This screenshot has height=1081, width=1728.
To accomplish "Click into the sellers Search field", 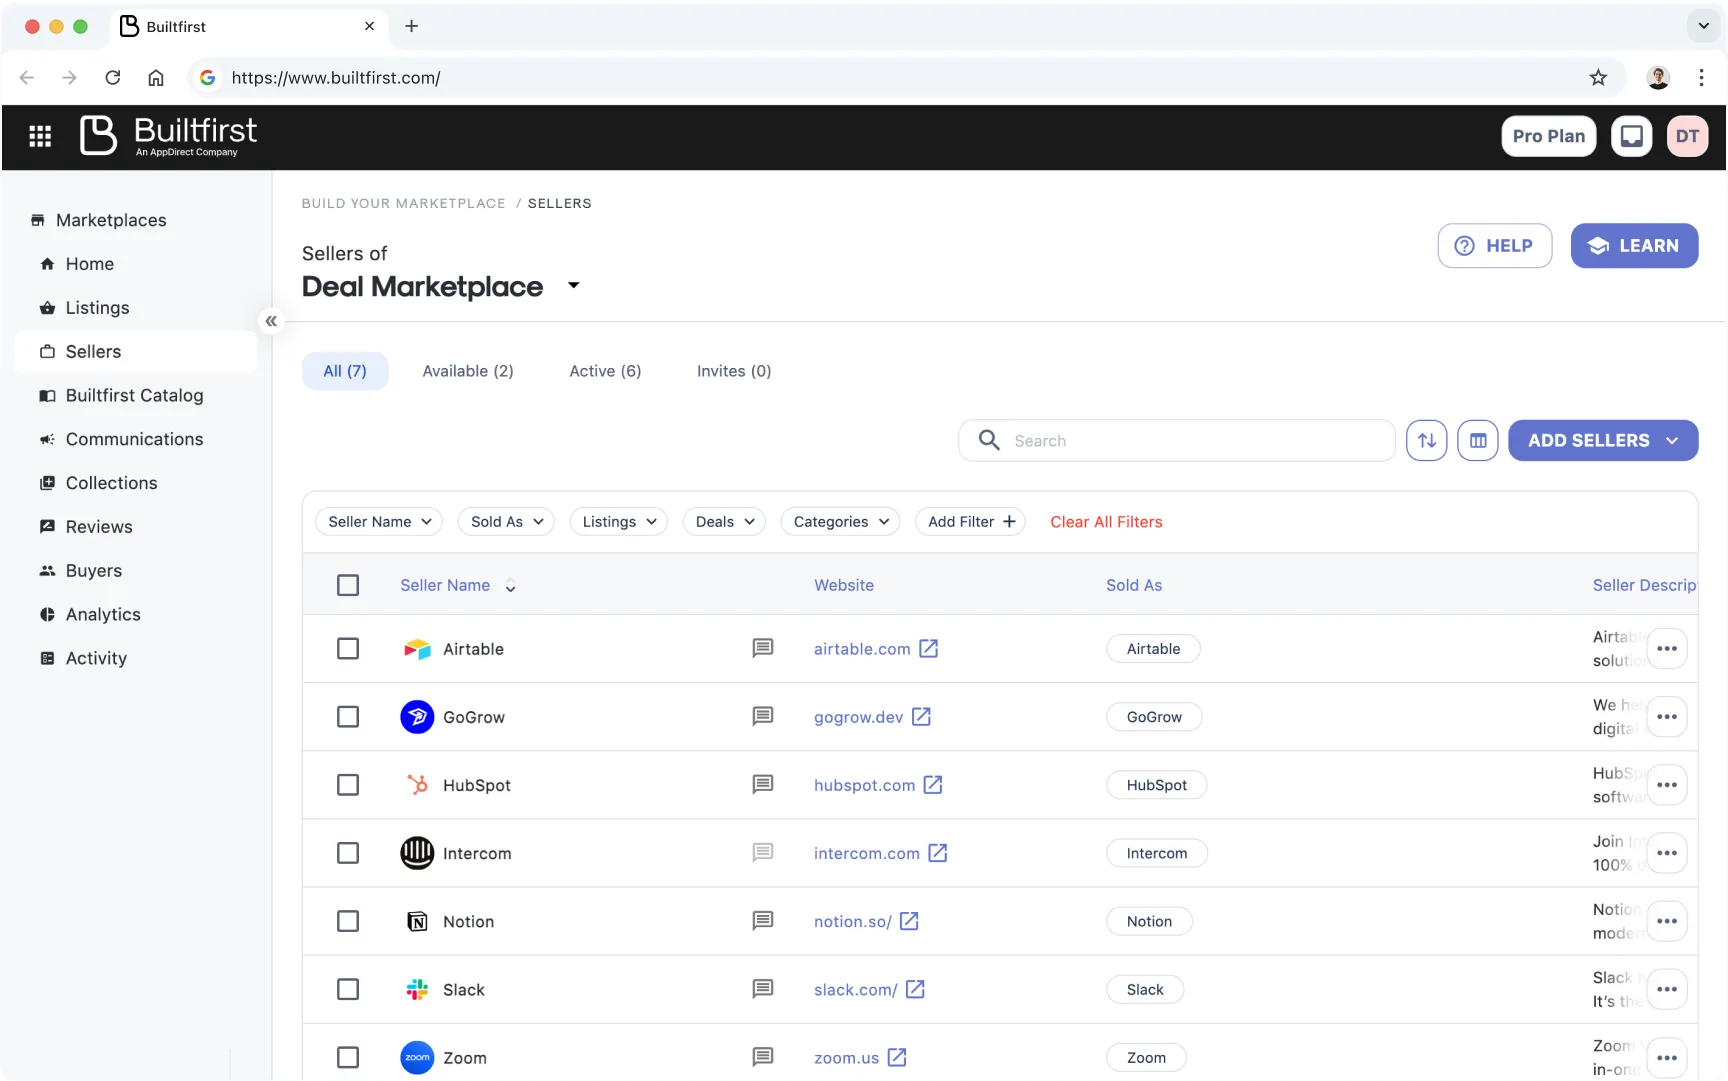I will coord(1177,441).
